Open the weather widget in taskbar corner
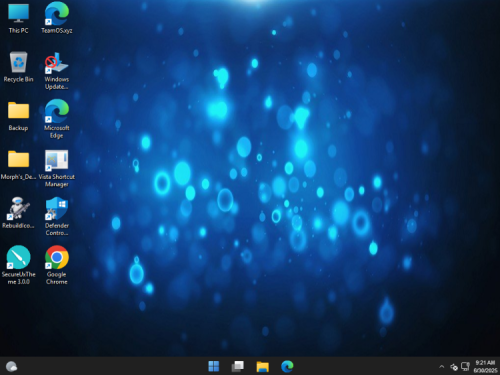Screen dimensions: 500x375 tap(12, 366)
